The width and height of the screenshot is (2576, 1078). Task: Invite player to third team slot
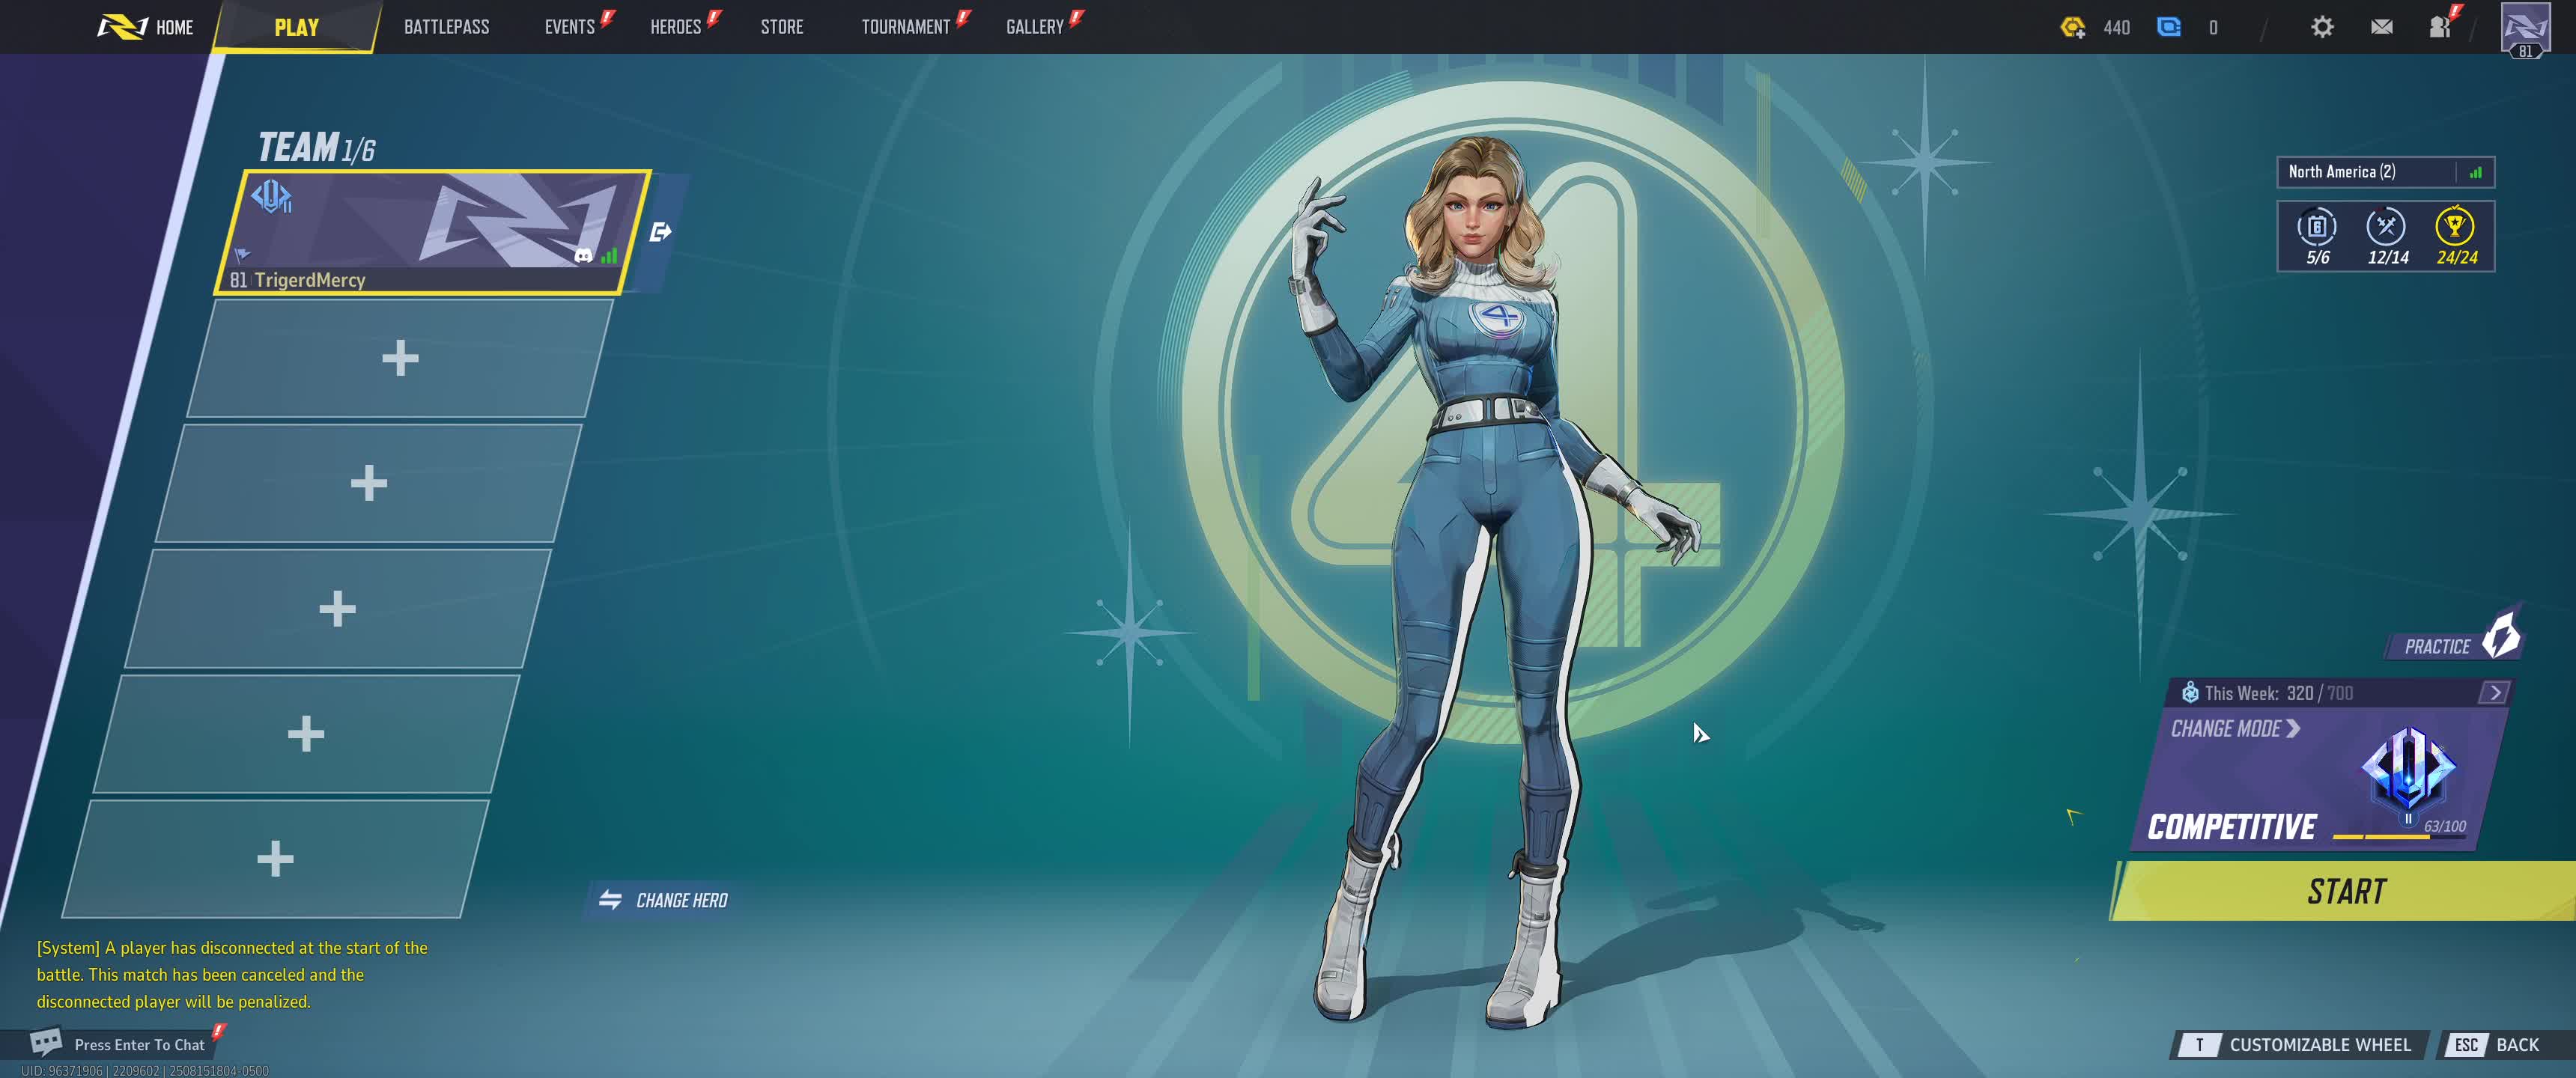(x=368, y=483)
